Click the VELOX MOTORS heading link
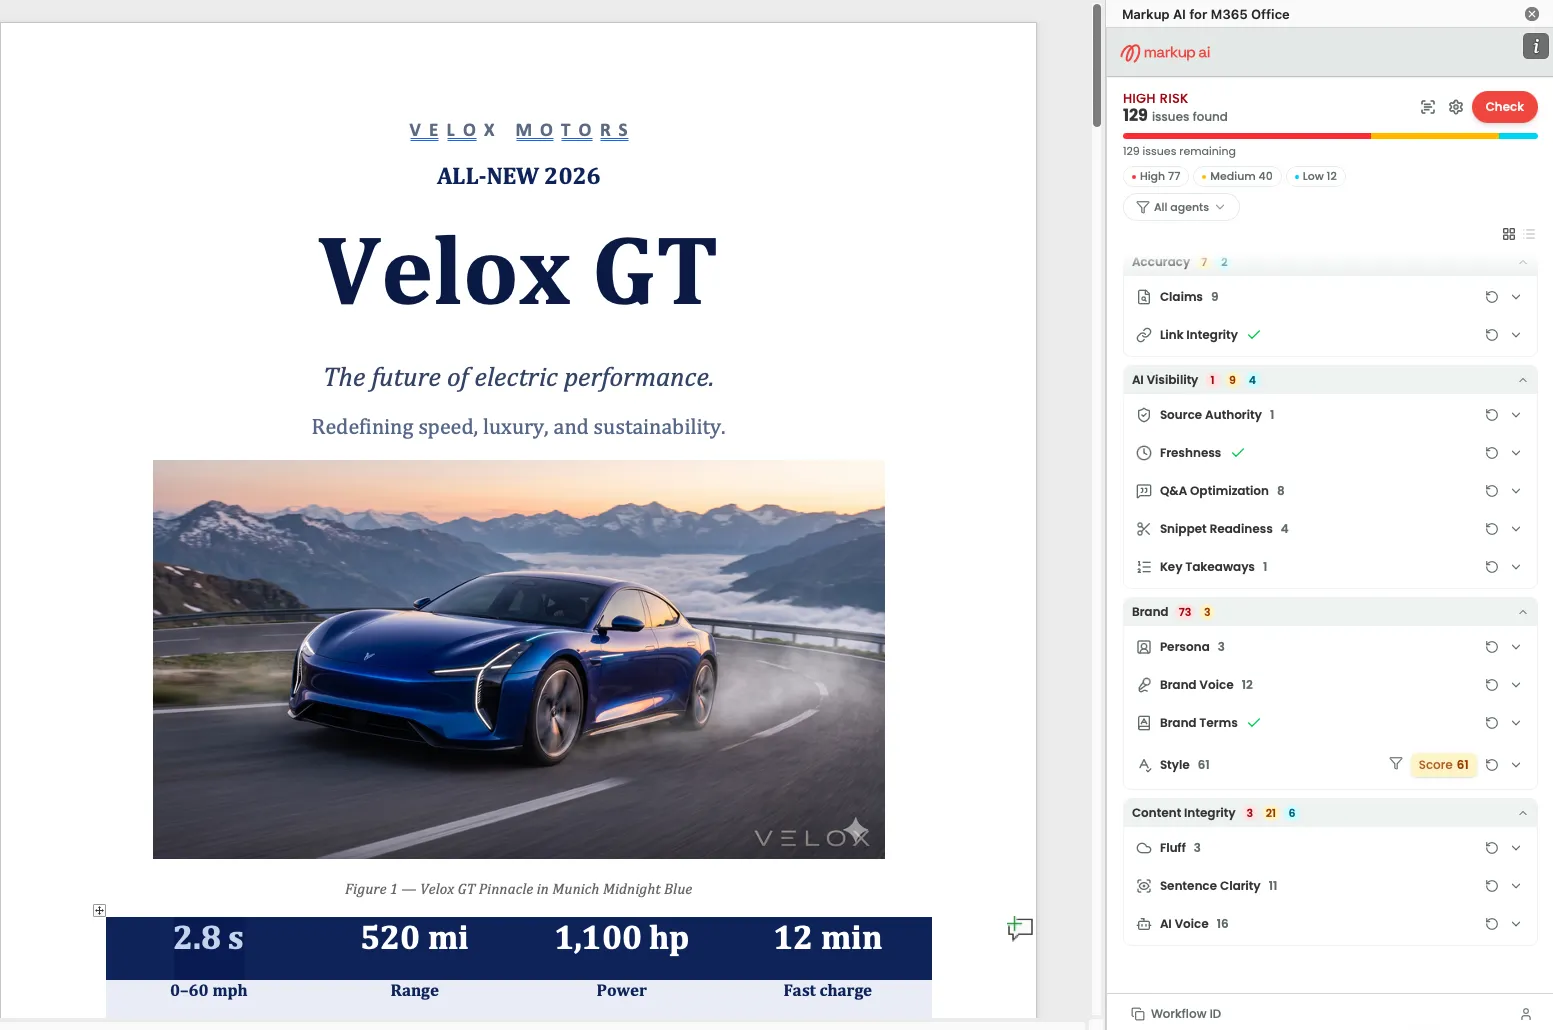This screenshot has height=1030, width=1553. coord(519,130)
